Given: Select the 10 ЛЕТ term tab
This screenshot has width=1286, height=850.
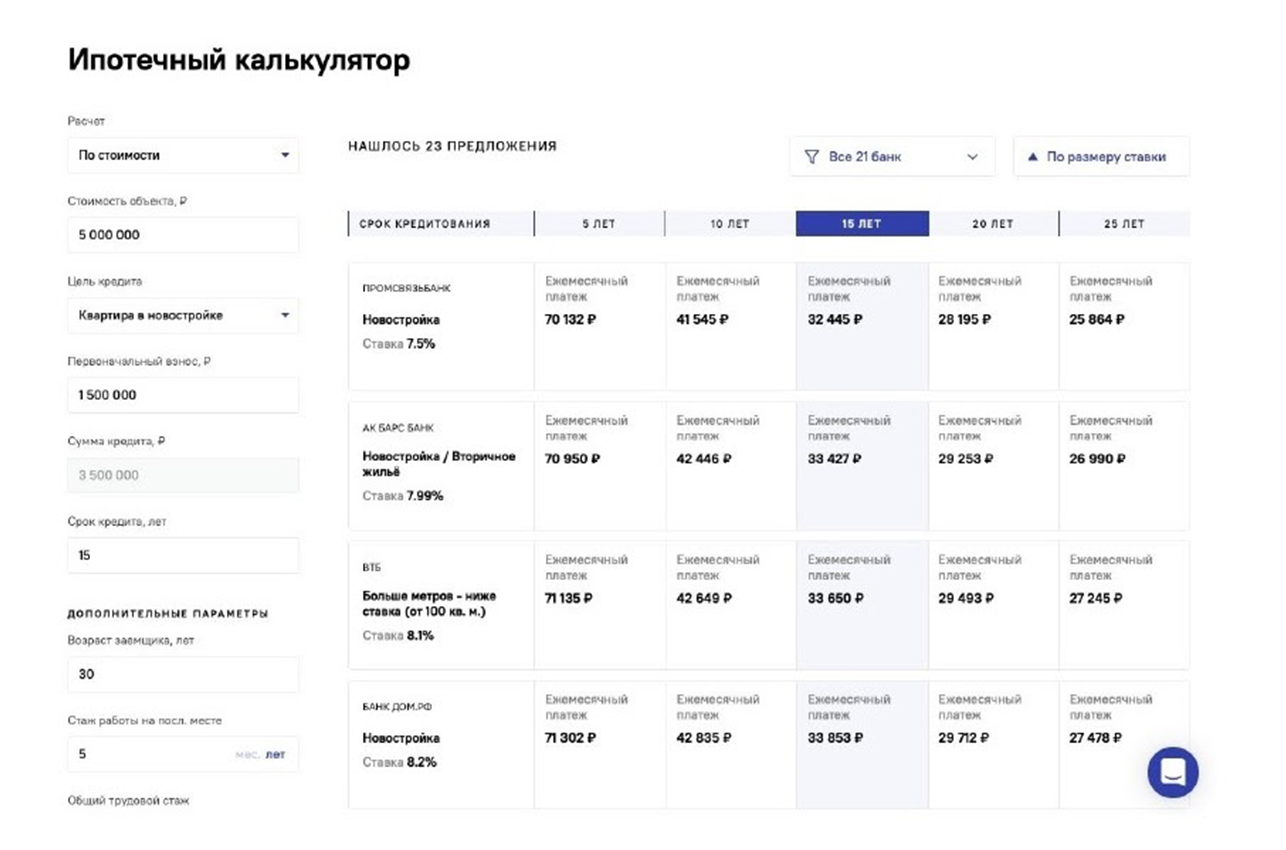Looking at the screenshot, I should [730, 224].
